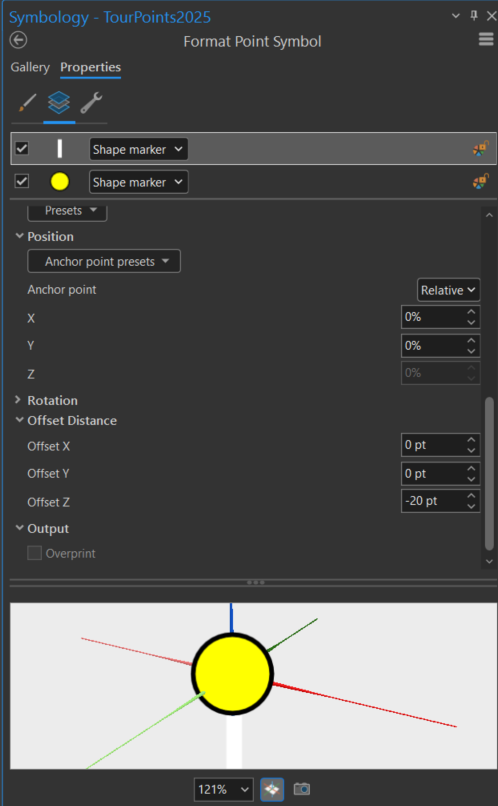Collapse the Offset Distance section
The width and height of the screenshot is (498, 806).
point(20,420)
